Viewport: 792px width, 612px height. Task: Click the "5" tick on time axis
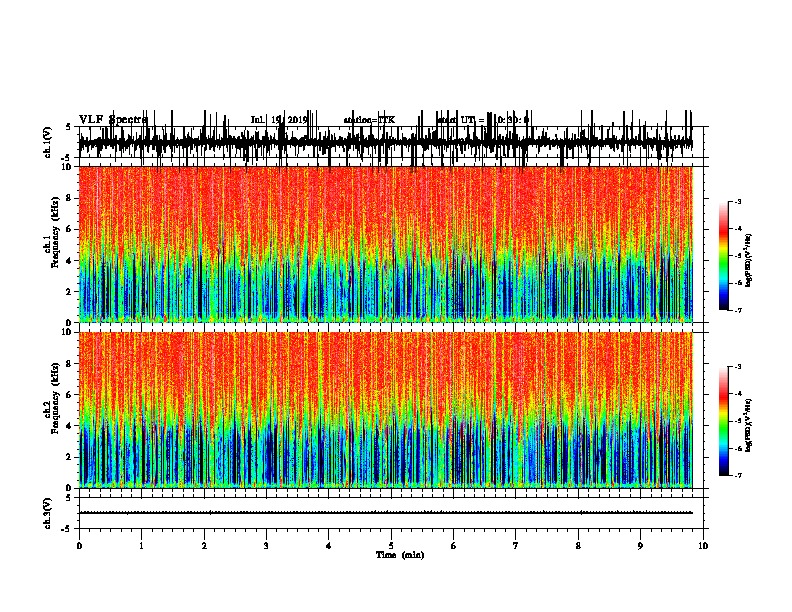click(391, 545)
